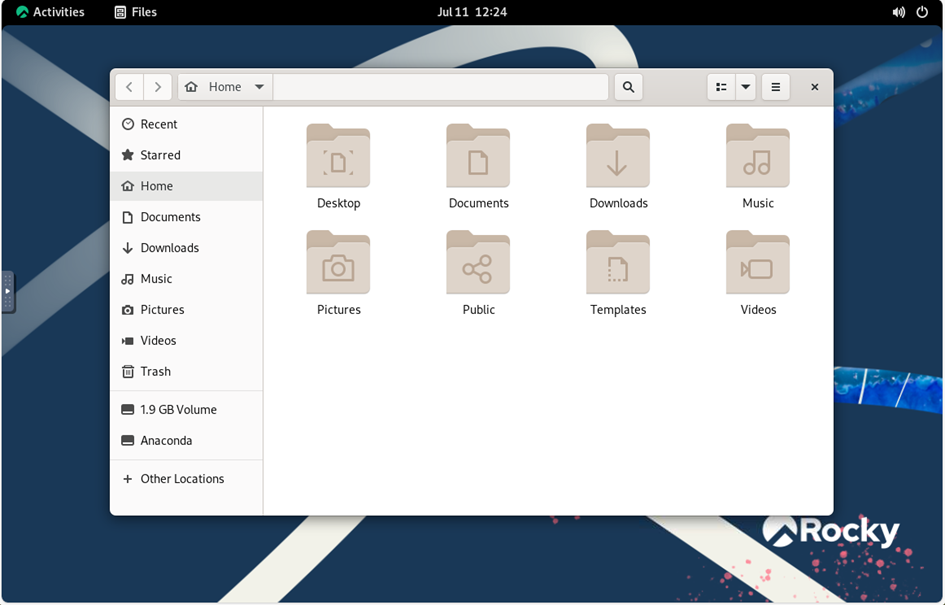Open the Activities overview
The width and height of the screenshot is (945, 605).
tap(50, 12)
